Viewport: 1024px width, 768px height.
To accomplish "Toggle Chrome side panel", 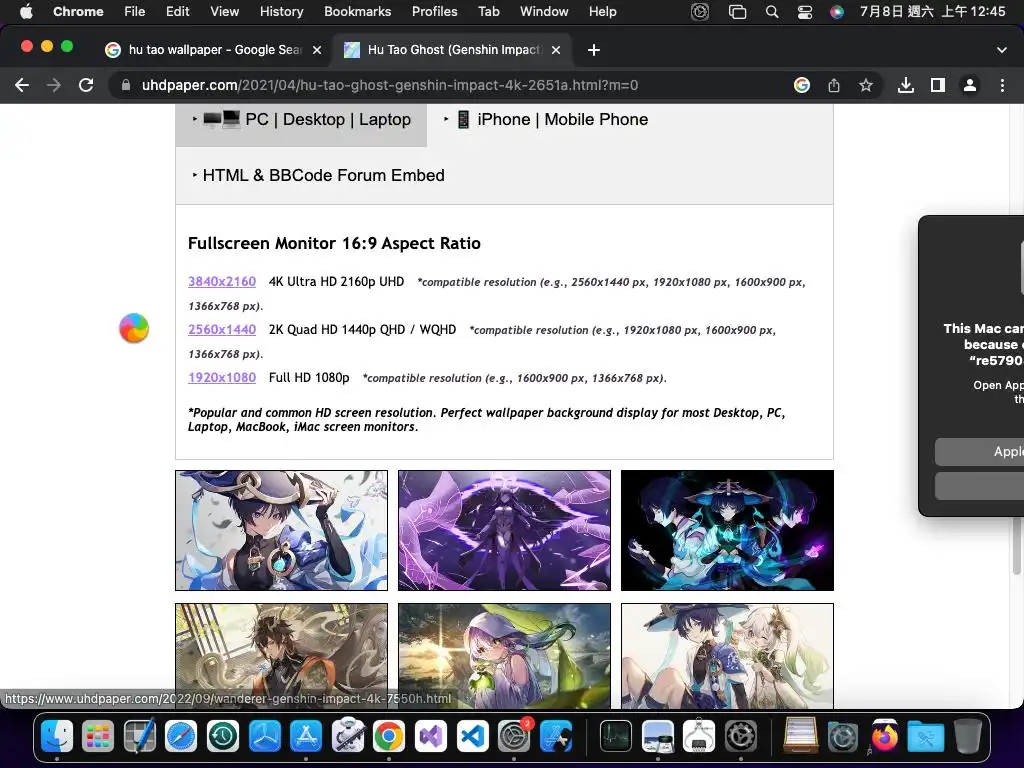I will [x=938, y=85].
